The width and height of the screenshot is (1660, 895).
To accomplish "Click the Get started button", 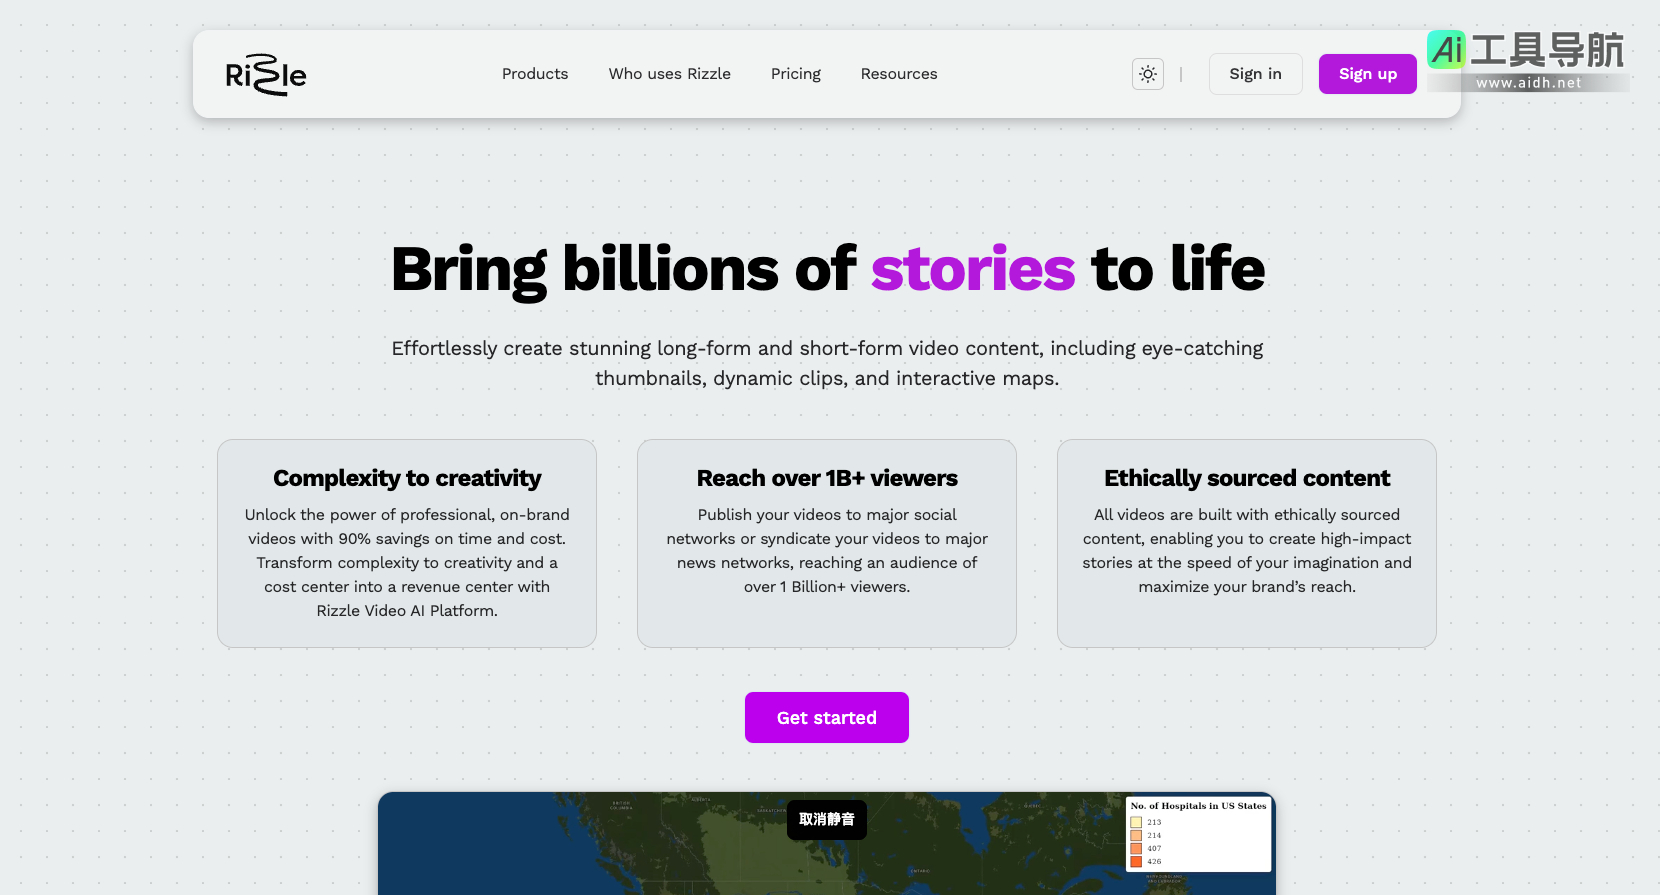I will pyautogui.click(x=827, y=718).
